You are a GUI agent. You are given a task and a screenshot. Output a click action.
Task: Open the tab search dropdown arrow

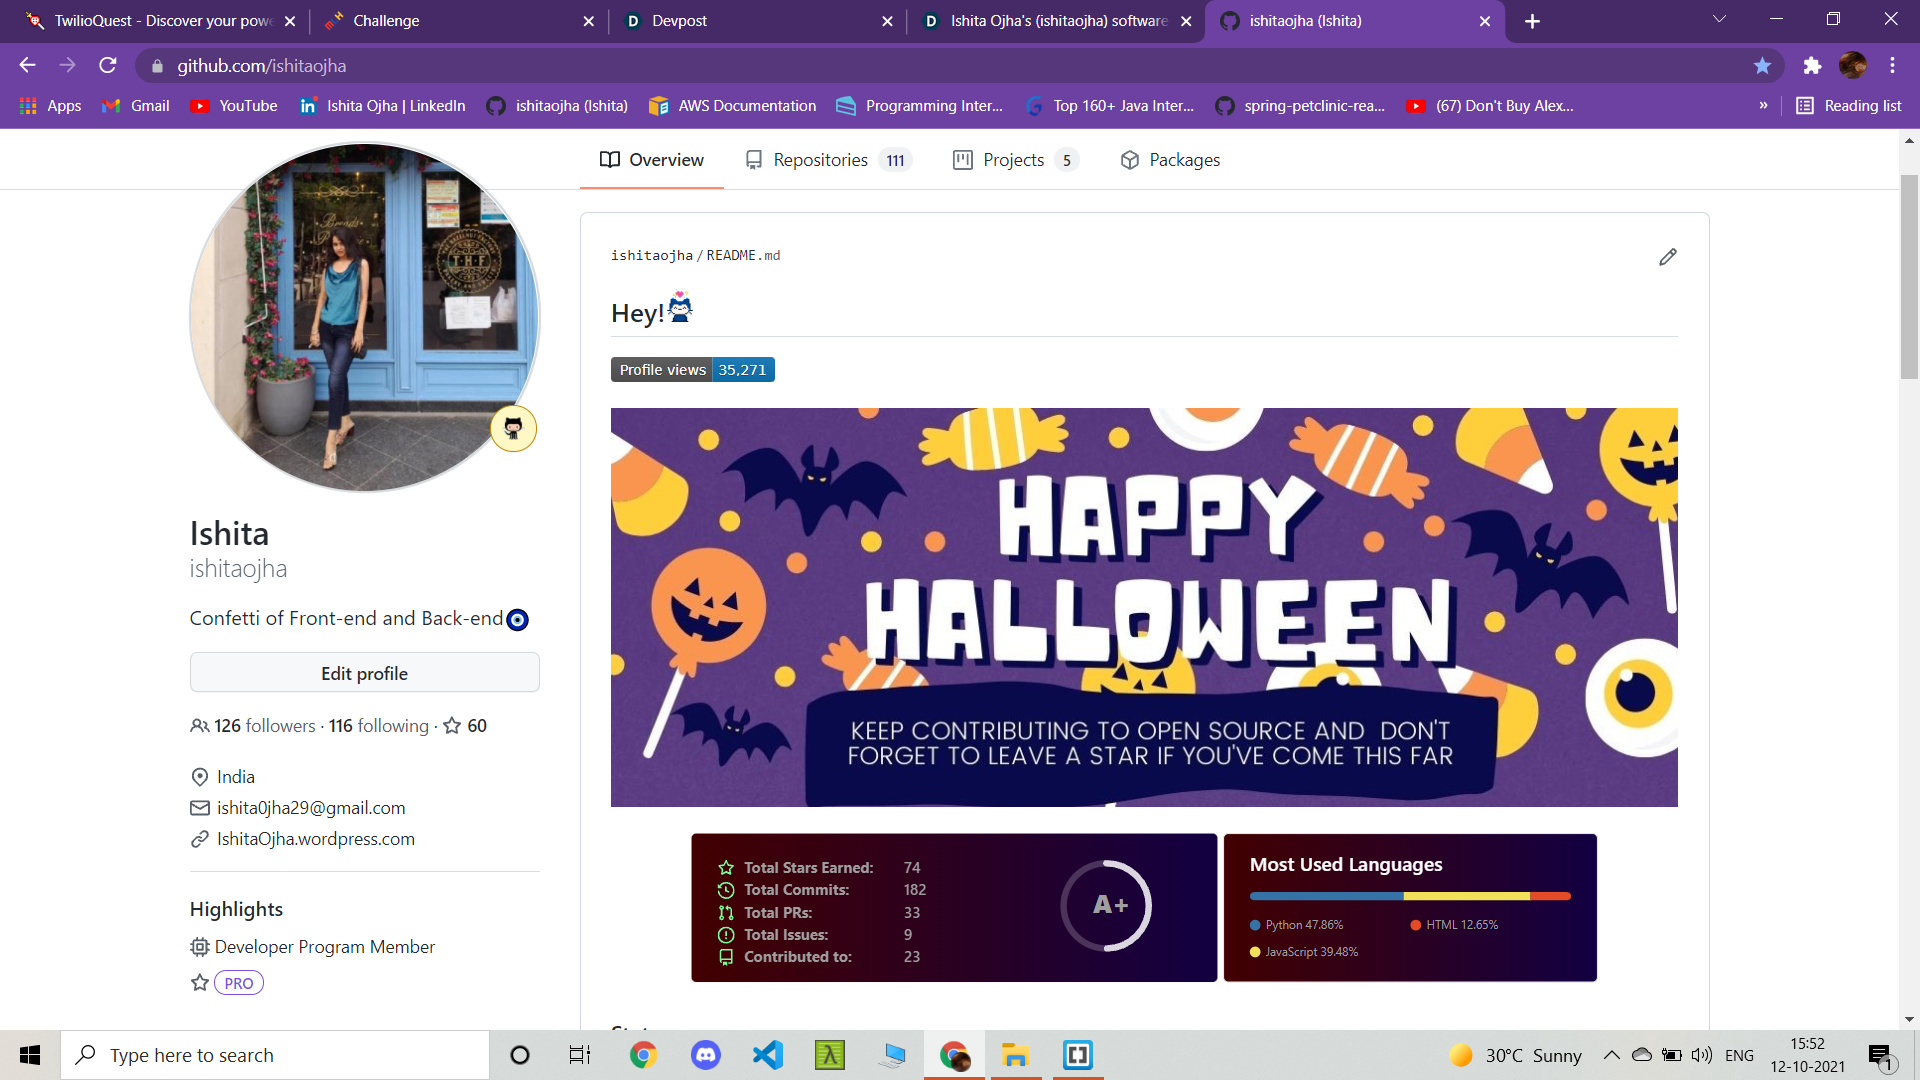(x=1719, y=20)
